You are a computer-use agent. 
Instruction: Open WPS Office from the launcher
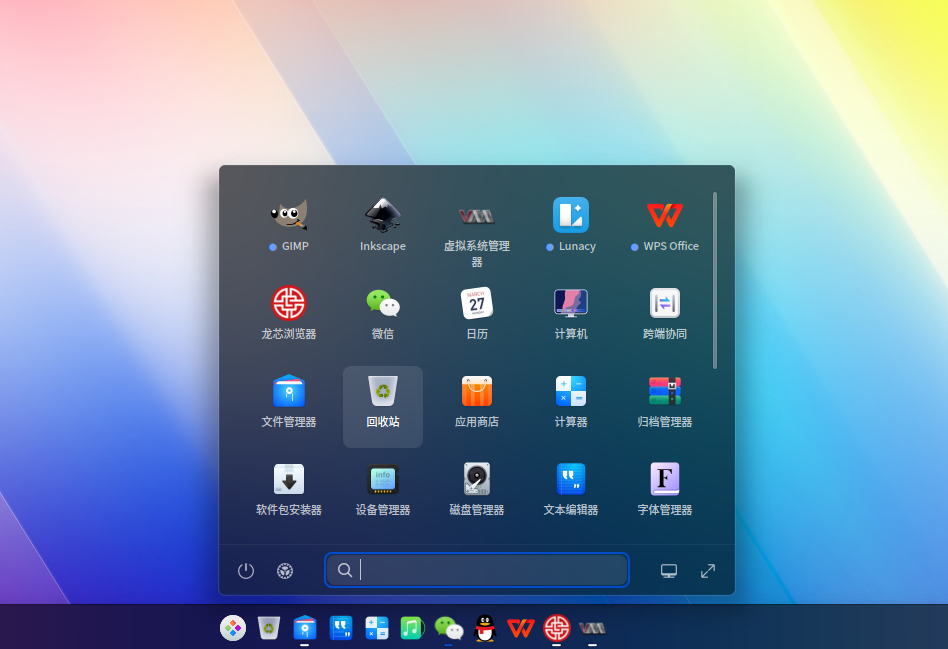(x=664, y=224)
